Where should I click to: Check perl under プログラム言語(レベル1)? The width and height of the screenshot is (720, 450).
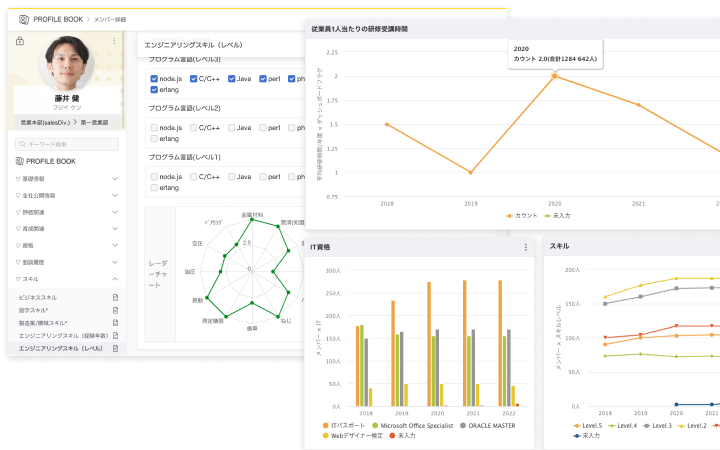coord(263,177)
